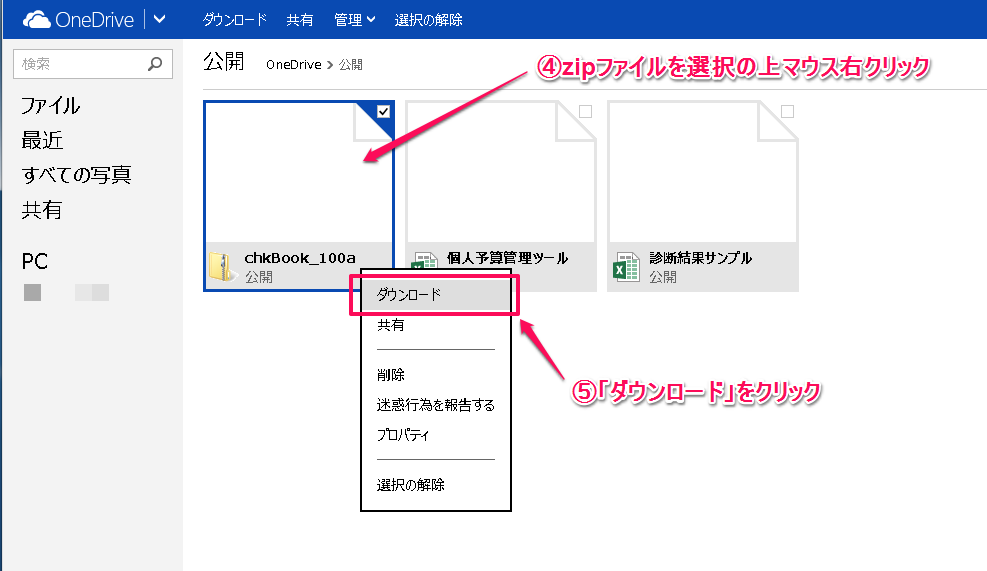Uncheck the chkBook_100a selection checkbox
Screen dimensions: 987x571
pos(383,112)
